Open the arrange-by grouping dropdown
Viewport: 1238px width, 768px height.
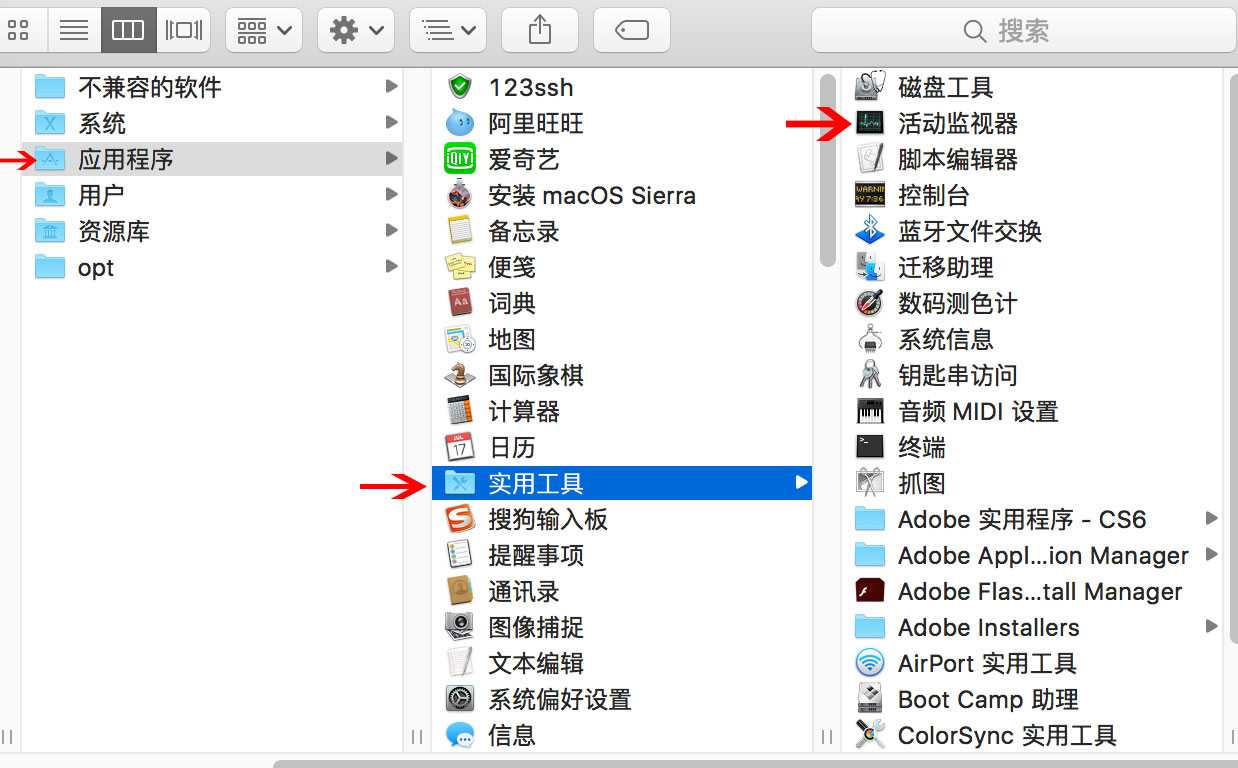264,30
